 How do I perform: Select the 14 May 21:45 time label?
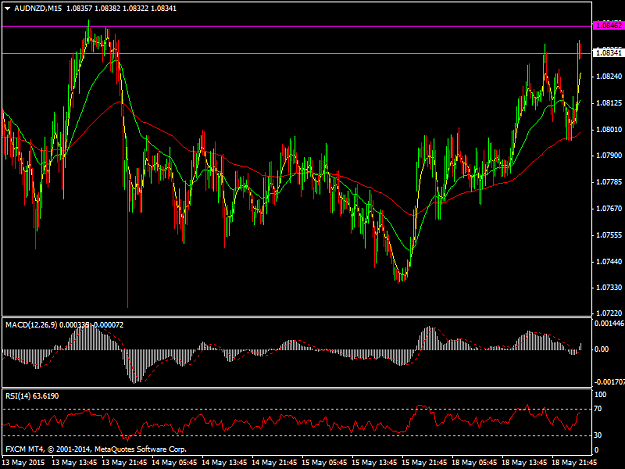pos(274,463)
